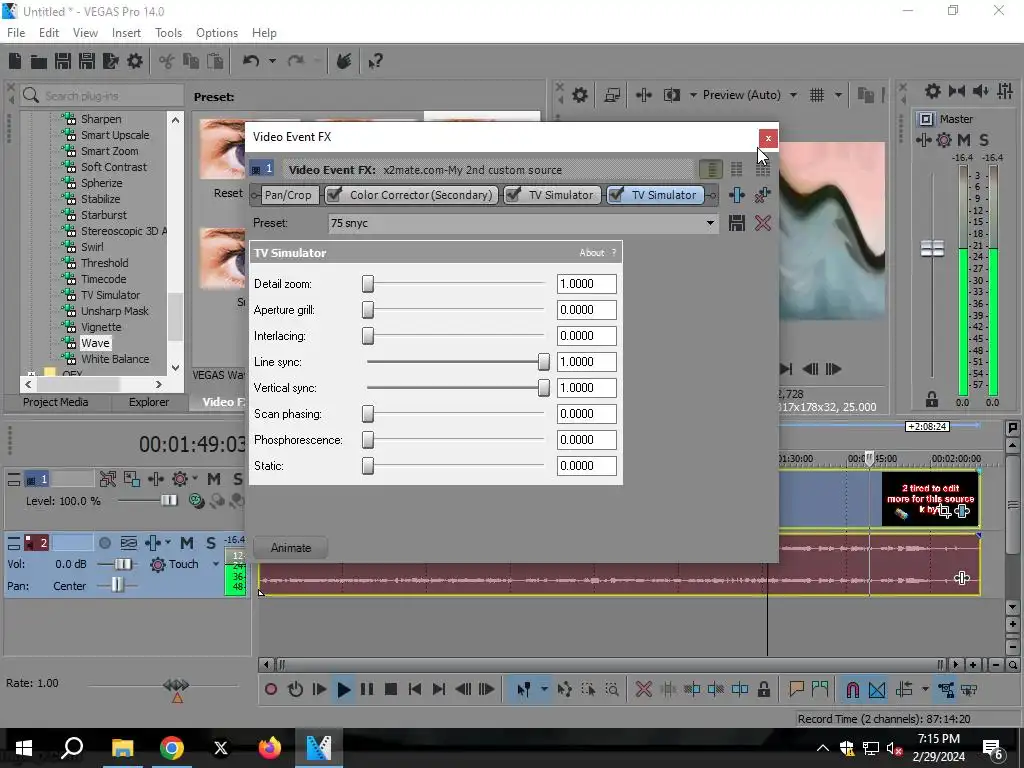
Task: Click Remove Selected Plug-In icon
Action: point(762,195)
